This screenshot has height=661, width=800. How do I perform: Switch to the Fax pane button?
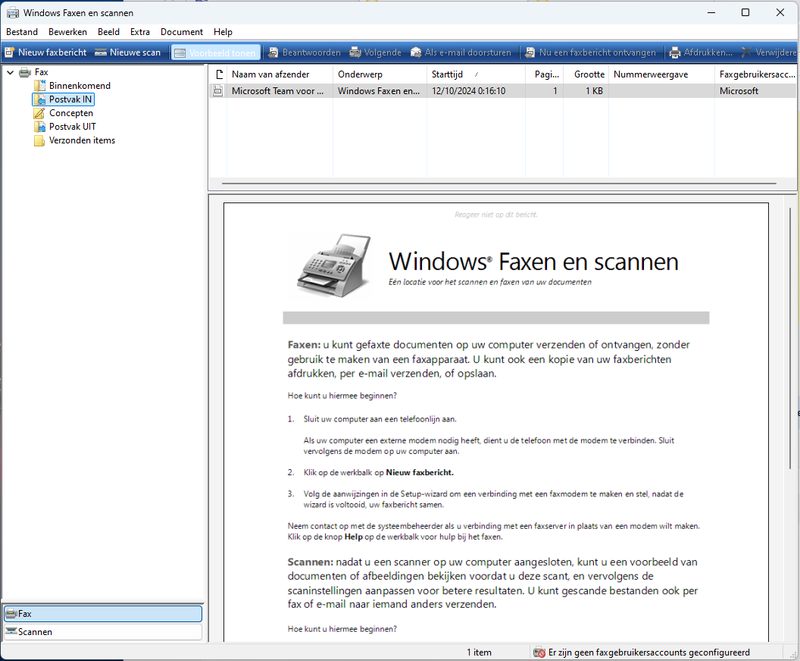(103, 614)
